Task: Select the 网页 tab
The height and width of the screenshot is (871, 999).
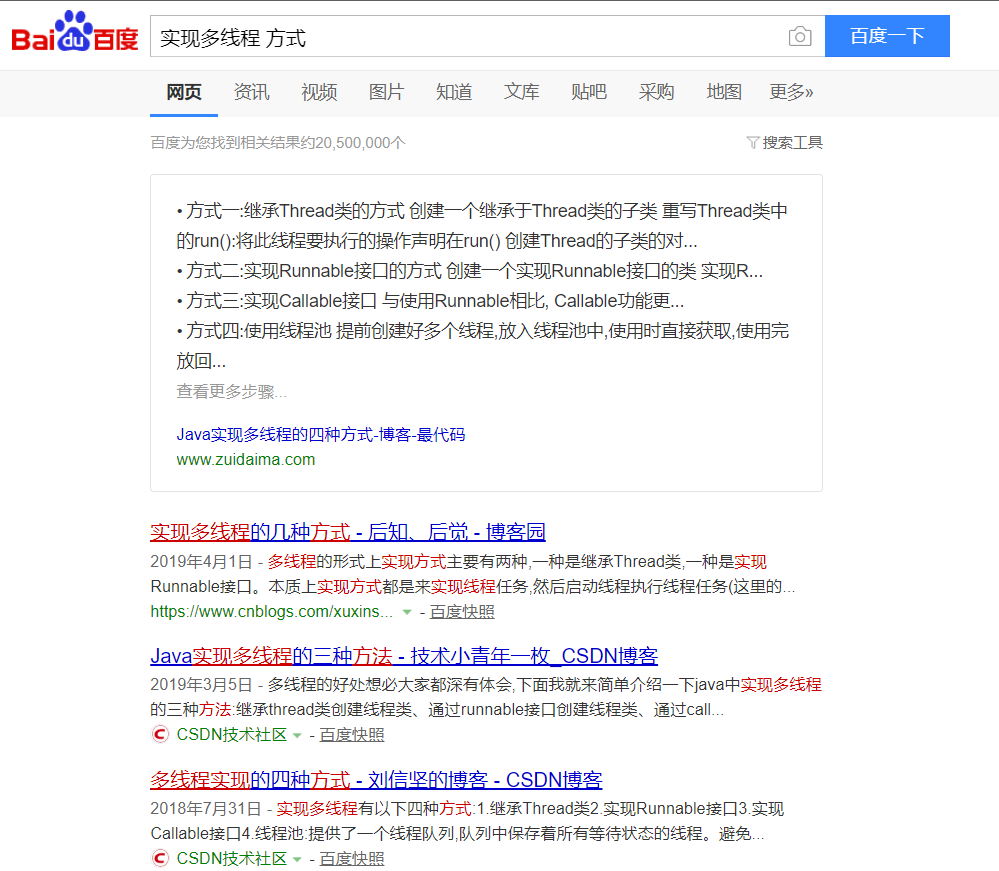Action: click(x=183, y=92)
